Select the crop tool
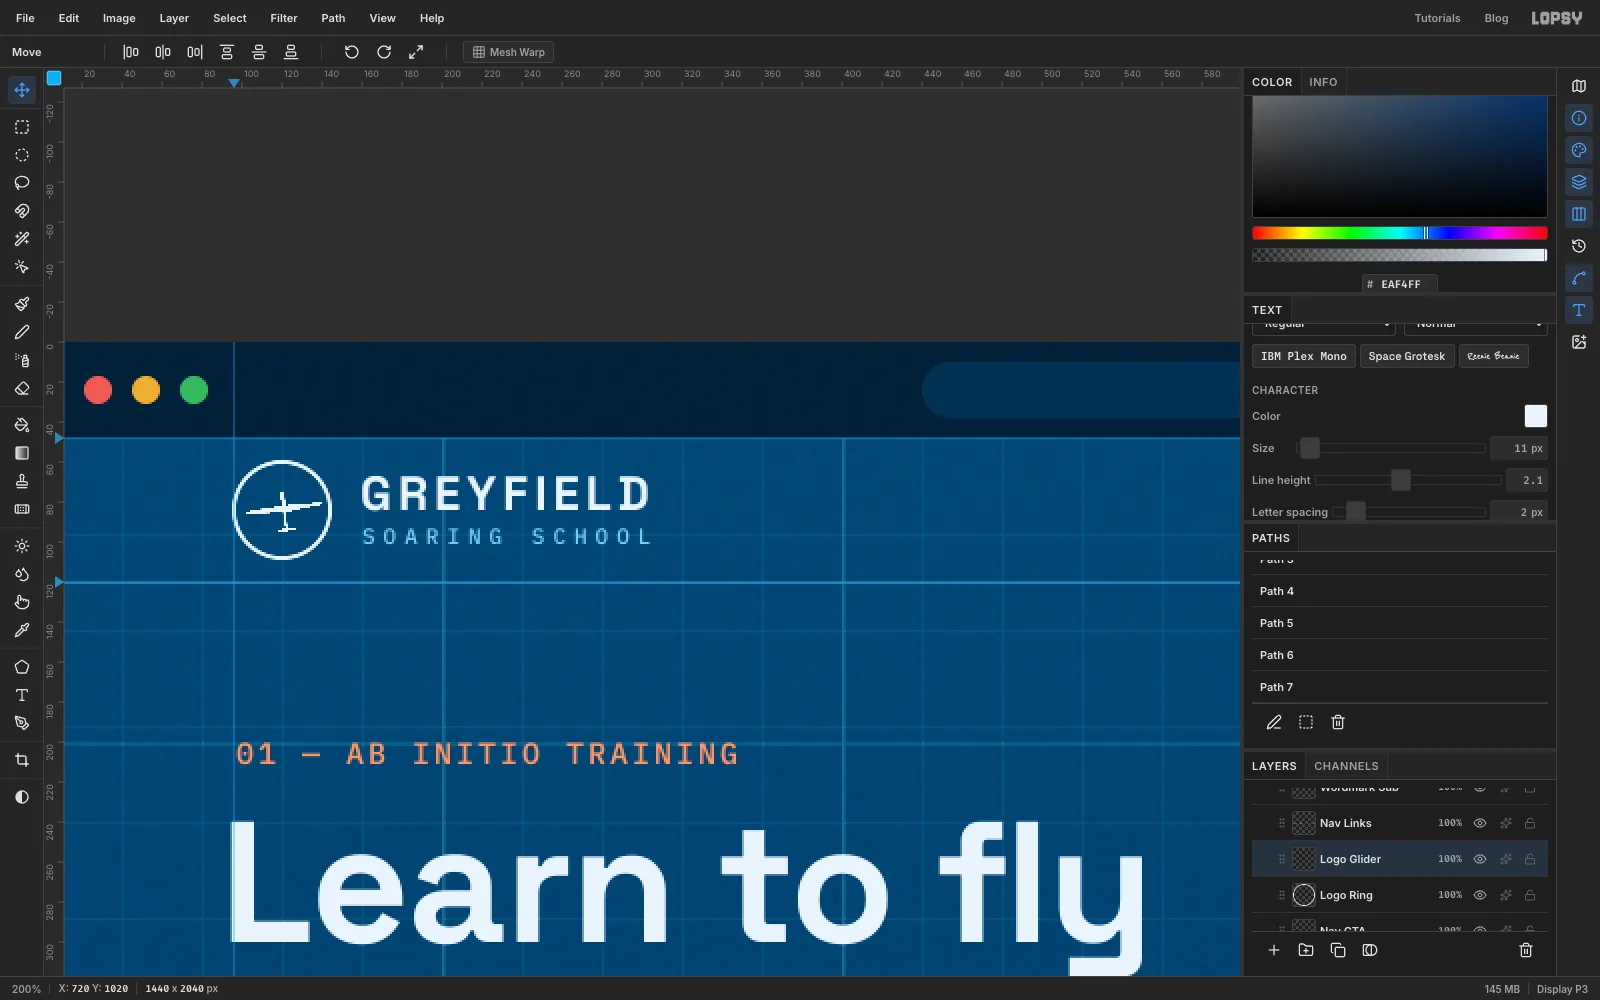The height and width of the screenshot is (1000, 1600). coord(22,760)
